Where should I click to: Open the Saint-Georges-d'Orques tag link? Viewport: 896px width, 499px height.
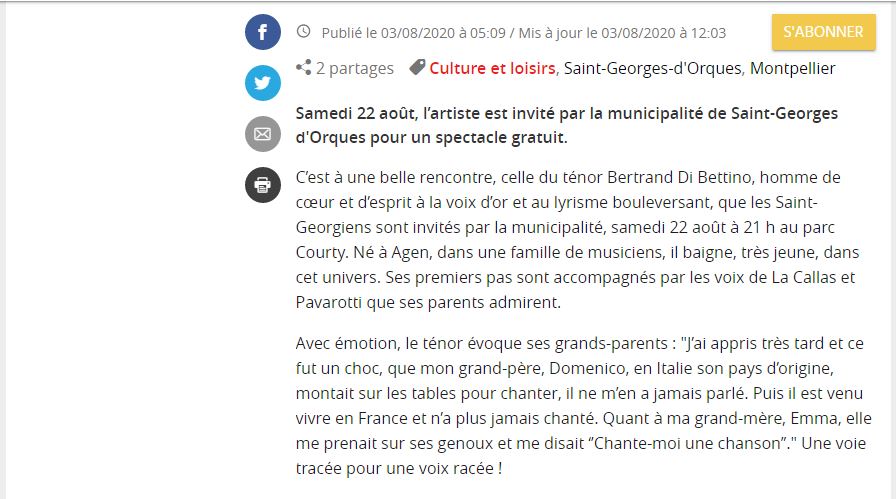click(x=653, y=68)
